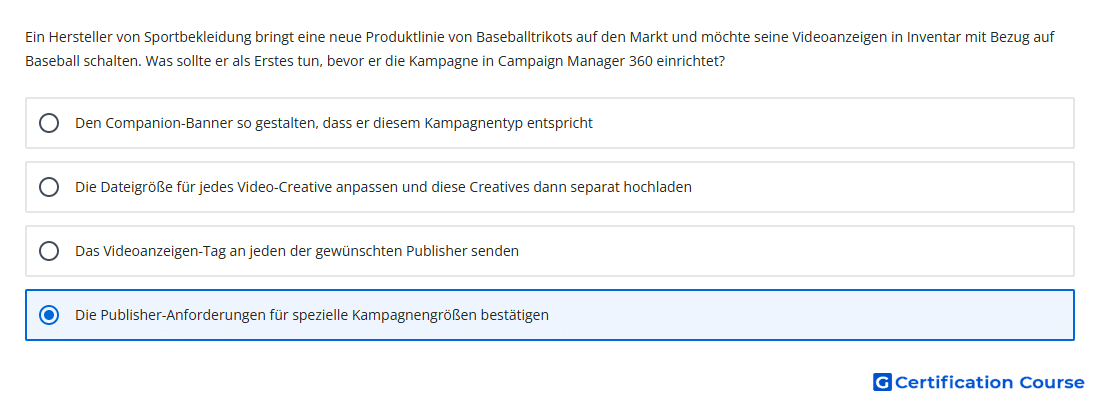Open the Certification Course link text
This screenshot has height=401, width=1100.
[x=990, y=382]
